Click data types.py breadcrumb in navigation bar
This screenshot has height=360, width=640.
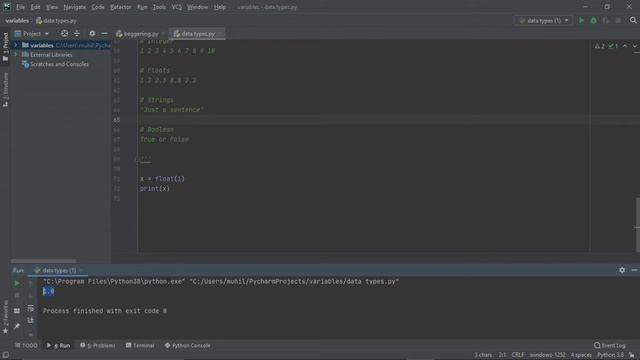click(56, 20)
